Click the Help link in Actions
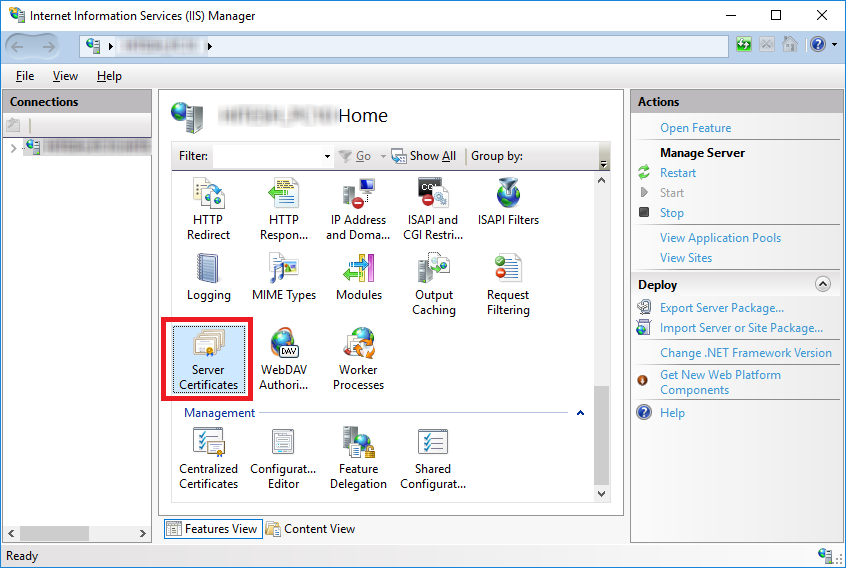The height and width of the screenshot is (568, 846). pos(672,413)
